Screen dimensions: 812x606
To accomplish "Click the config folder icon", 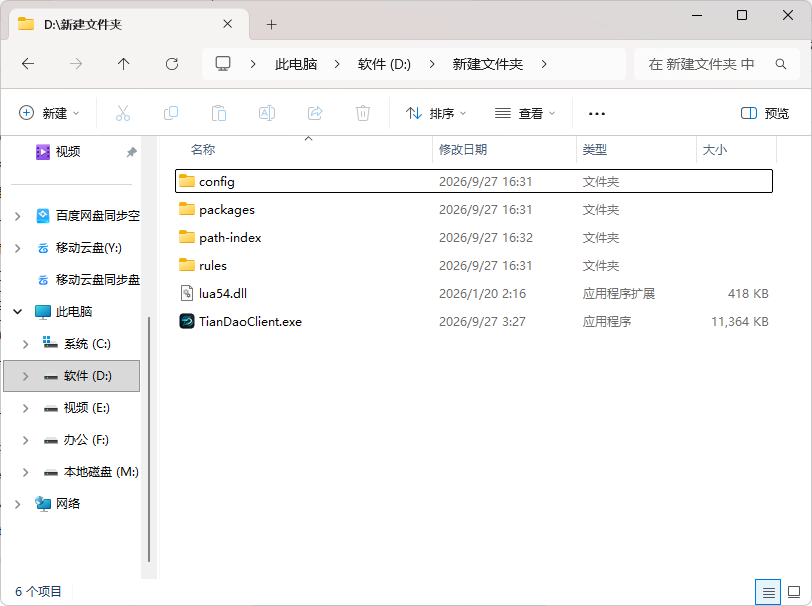I will coord(187,181).
